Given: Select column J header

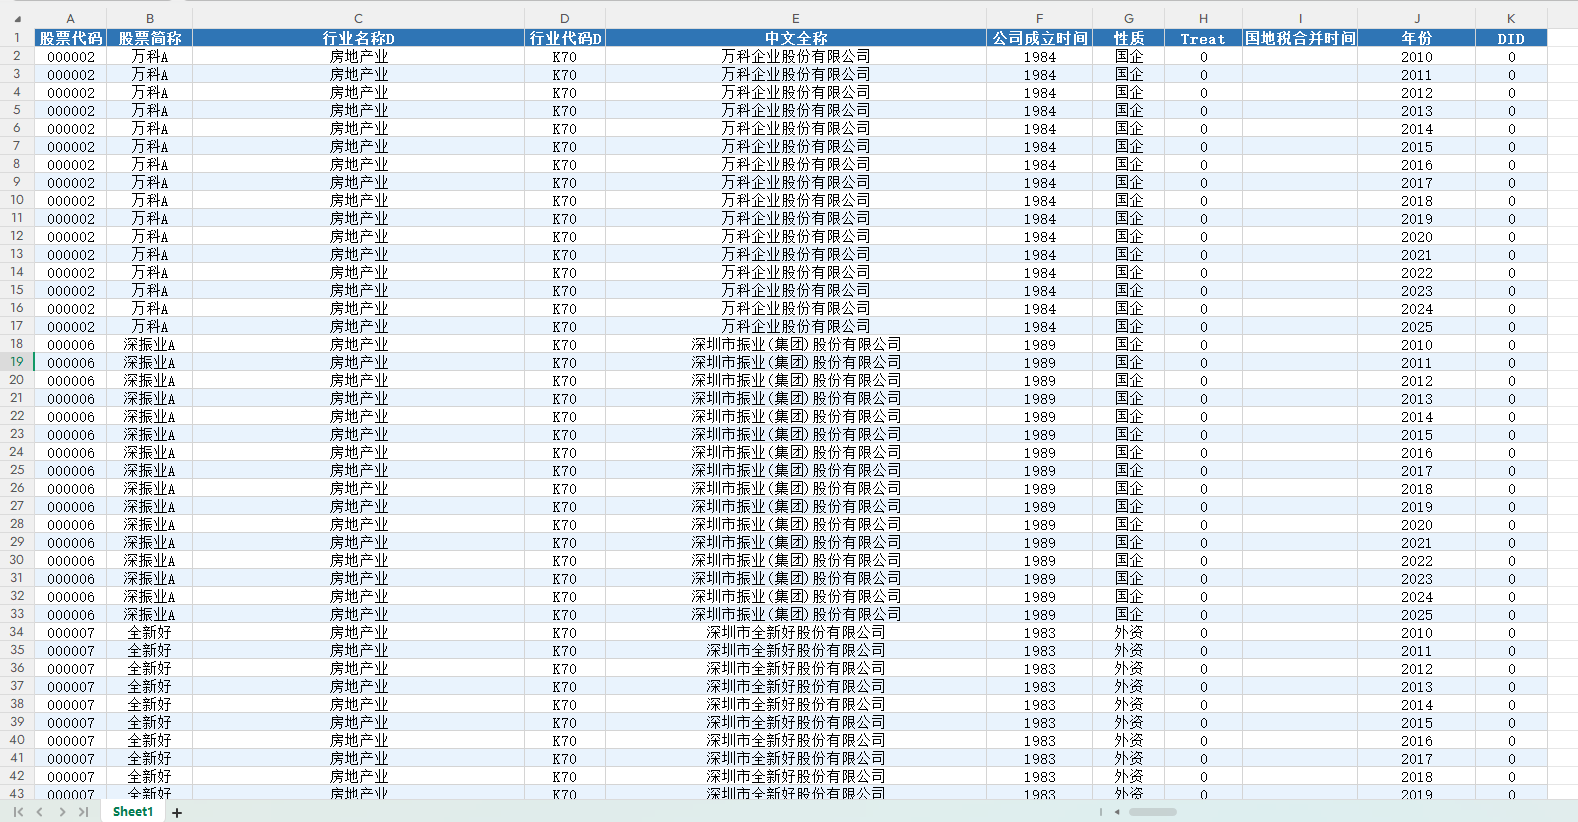Looking at the screenshot, I should click(1417, 18).
